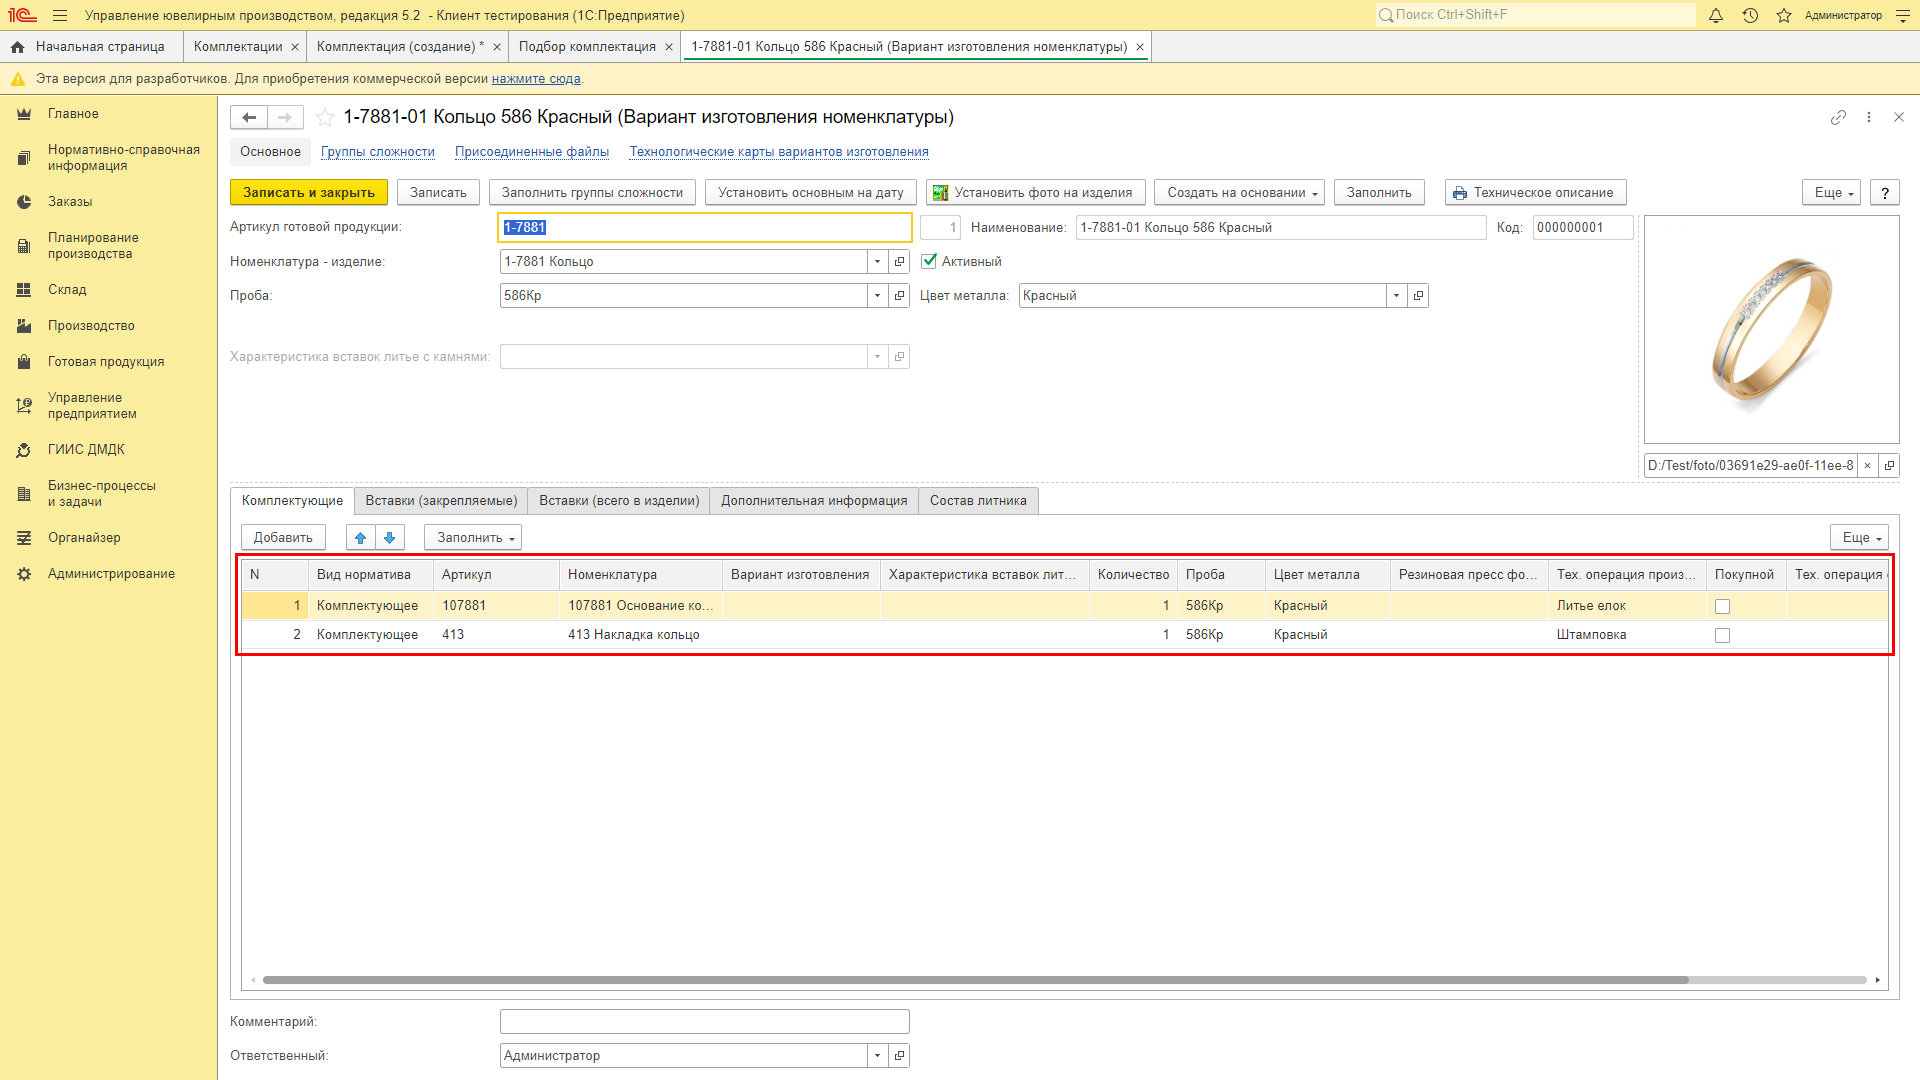
Task: Expand the Цвет металла dropdown
Action: pos(1396,296)
